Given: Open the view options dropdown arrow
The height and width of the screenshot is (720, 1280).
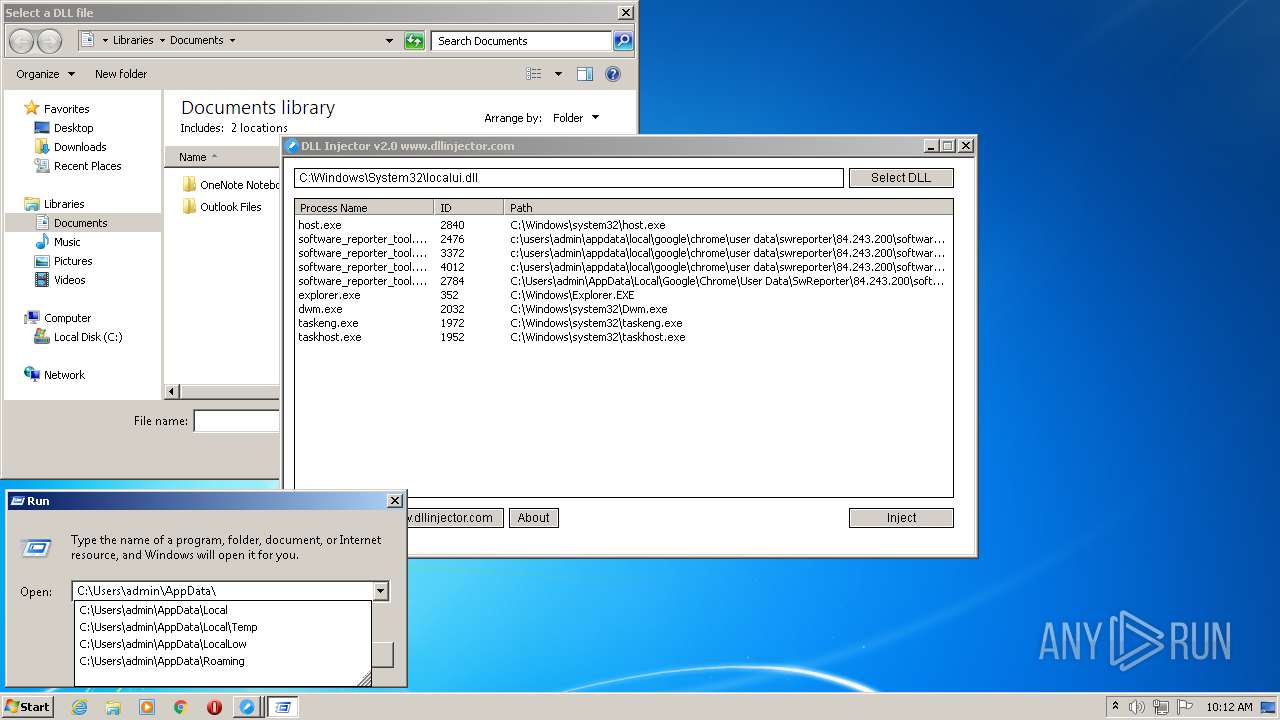Looking at the screenshot, I should (558, 74).
